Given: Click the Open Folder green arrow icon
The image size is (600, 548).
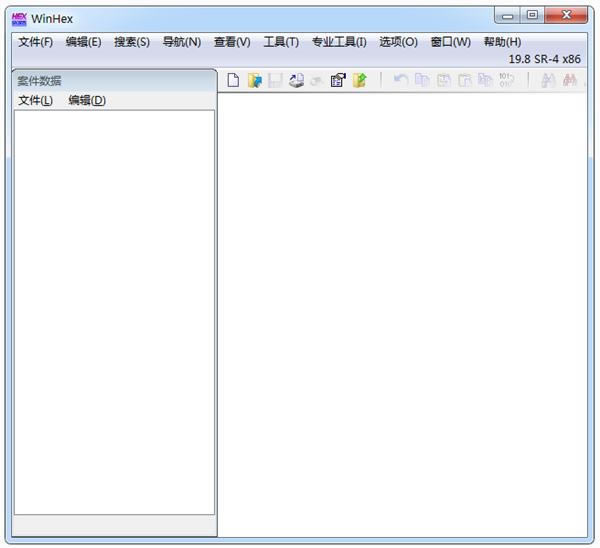Looking at the screenshot, I should (360, 80).
